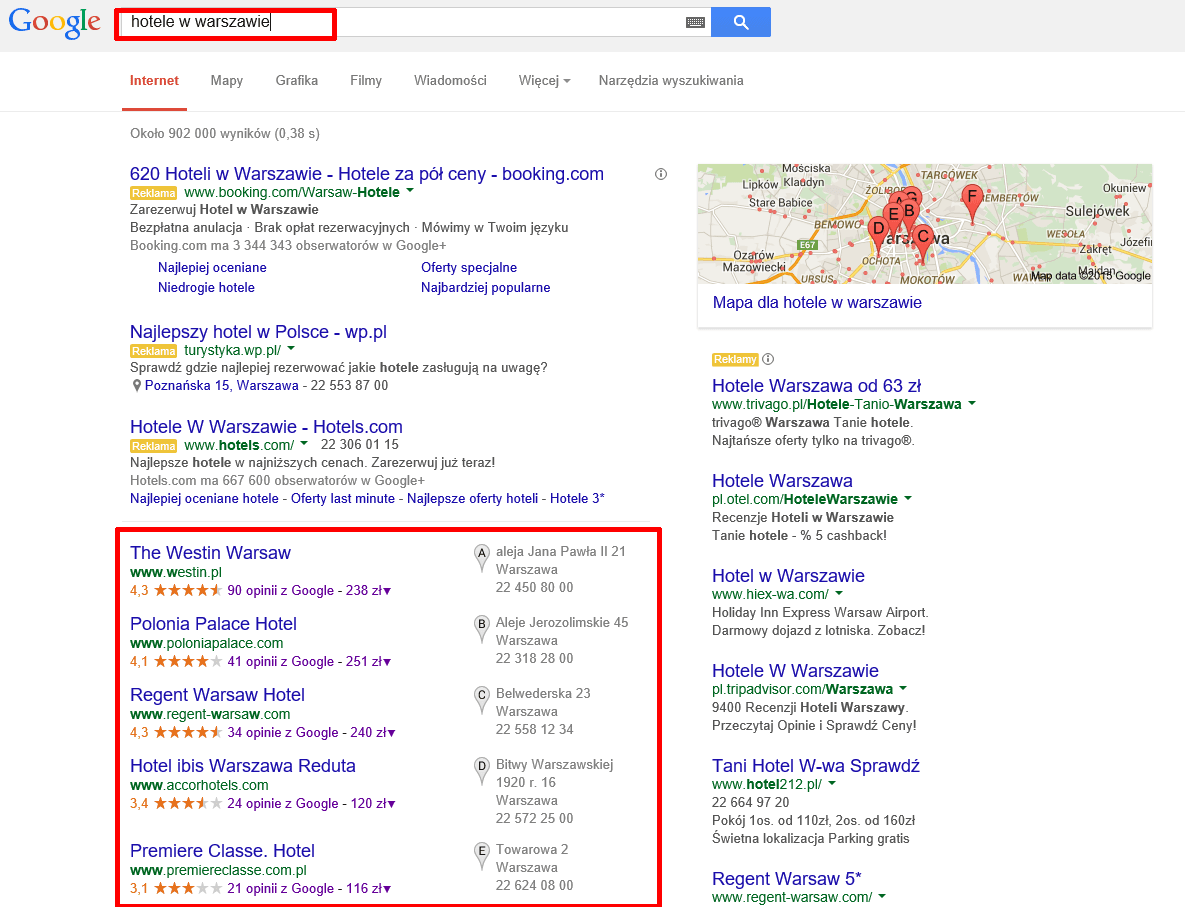Open 41 opinii z Google reviews link
The image size is (1185, 907).
click(x=280, y=661)
